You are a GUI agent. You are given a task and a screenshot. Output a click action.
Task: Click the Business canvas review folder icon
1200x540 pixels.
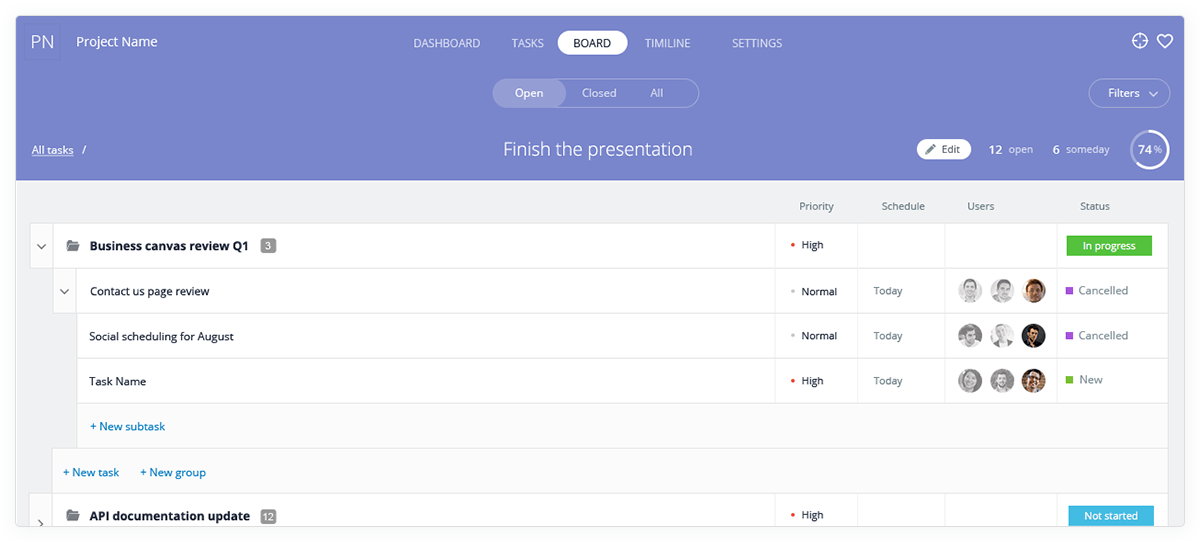73,246
